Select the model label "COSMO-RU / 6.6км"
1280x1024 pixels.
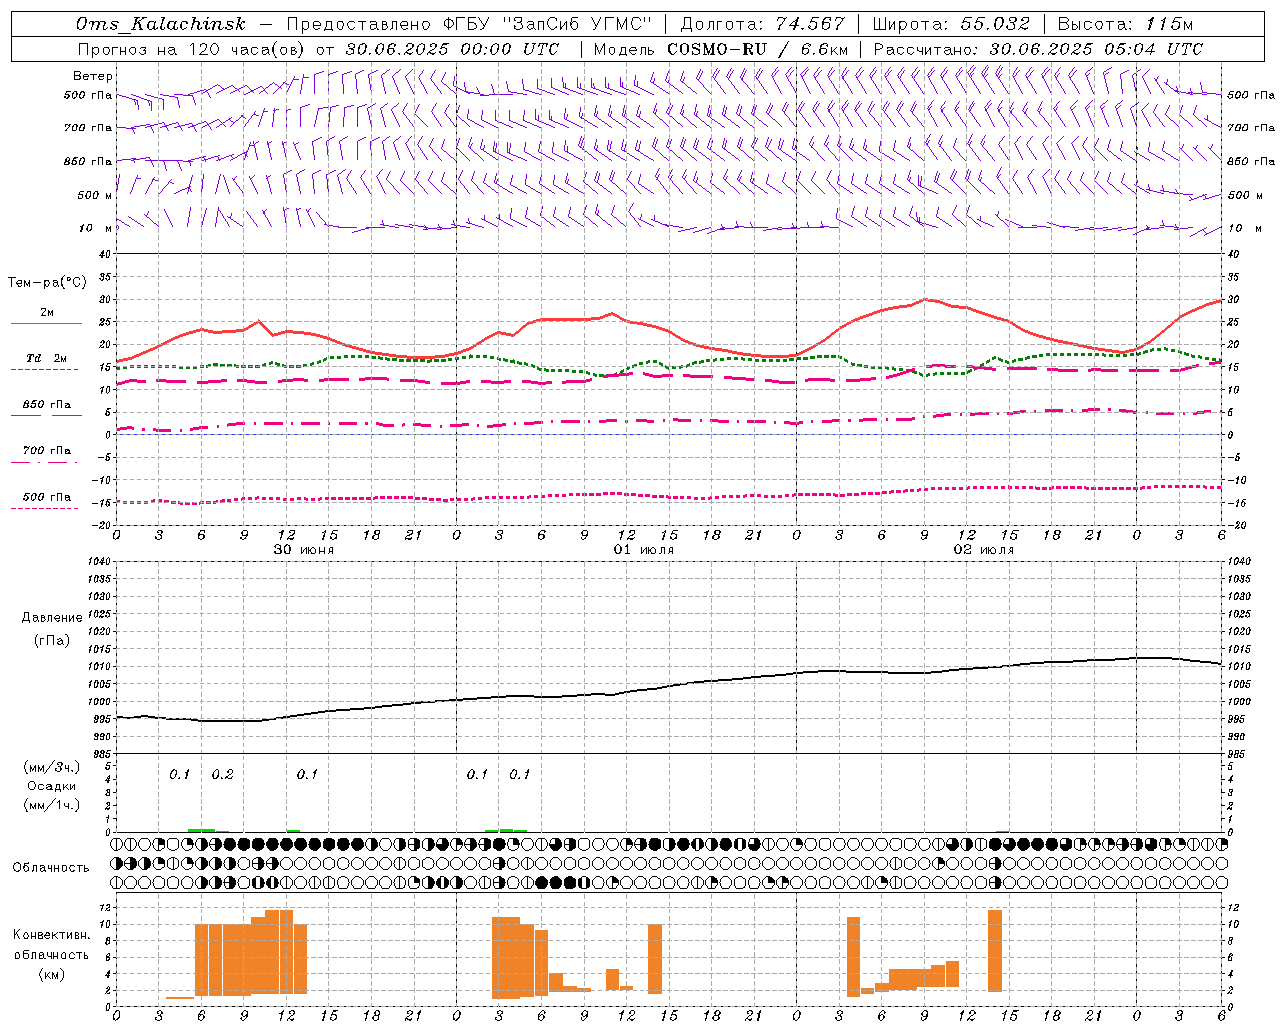click(757, 49)
